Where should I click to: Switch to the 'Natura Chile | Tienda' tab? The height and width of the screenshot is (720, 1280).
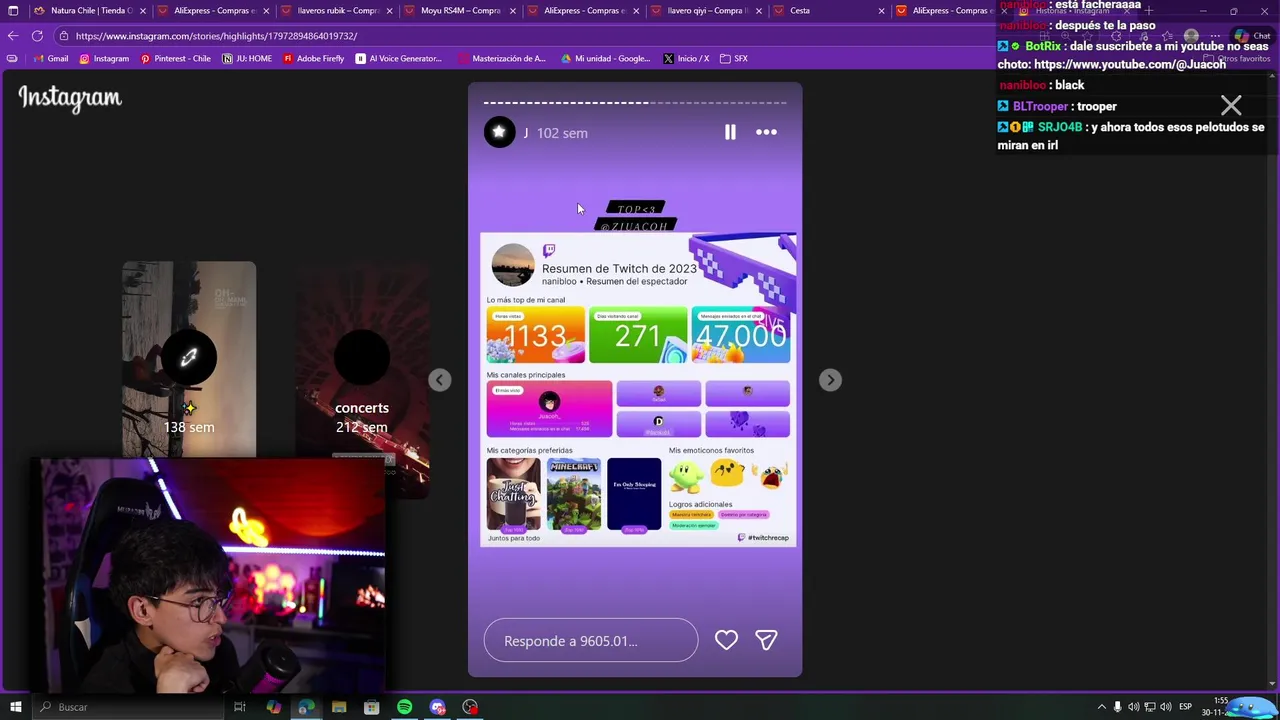[91, 11]
